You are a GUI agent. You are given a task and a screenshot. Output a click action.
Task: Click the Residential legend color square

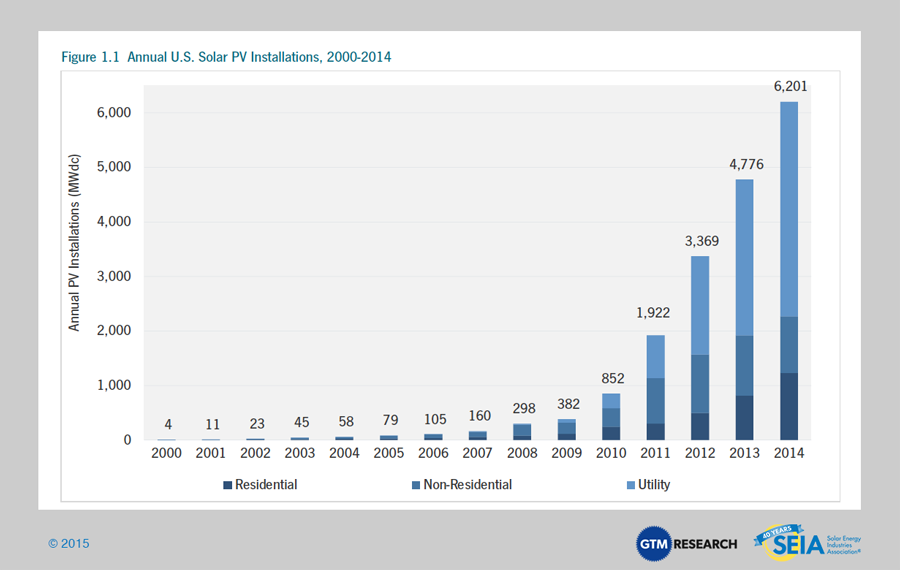click(228, 485)
